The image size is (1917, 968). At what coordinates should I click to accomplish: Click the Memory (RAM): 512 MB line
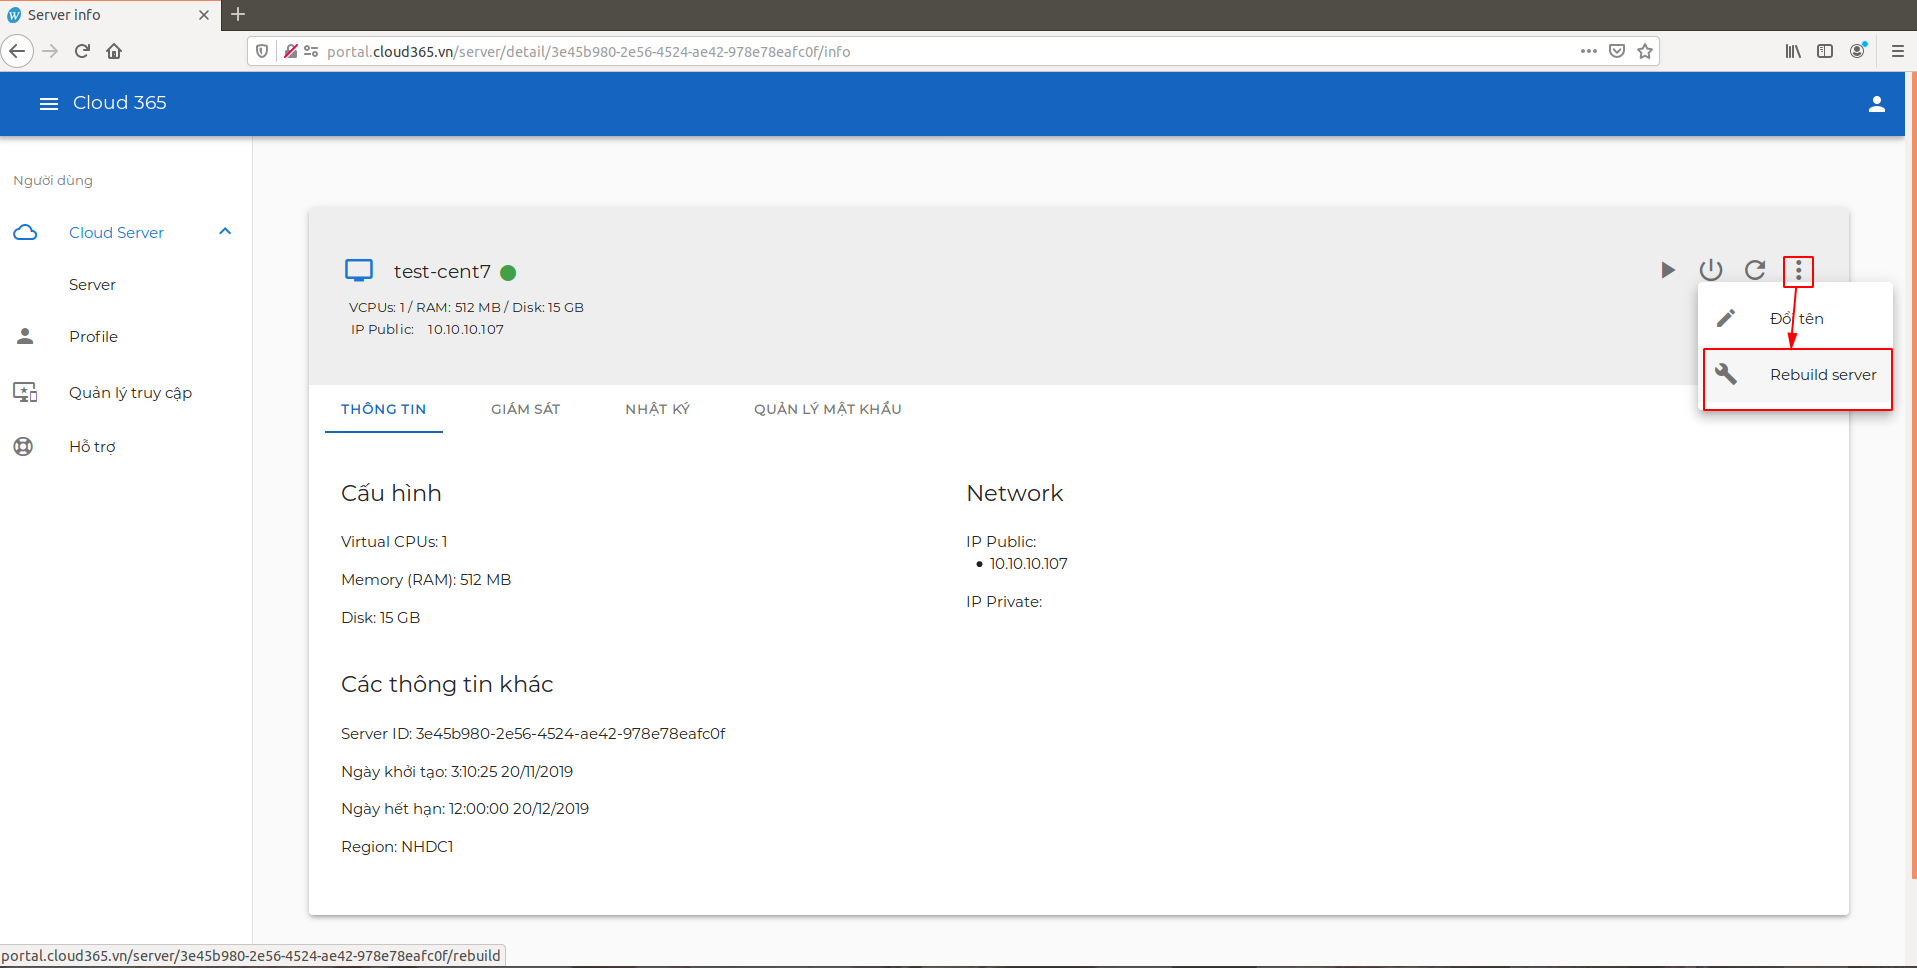[x=426, y=580]
